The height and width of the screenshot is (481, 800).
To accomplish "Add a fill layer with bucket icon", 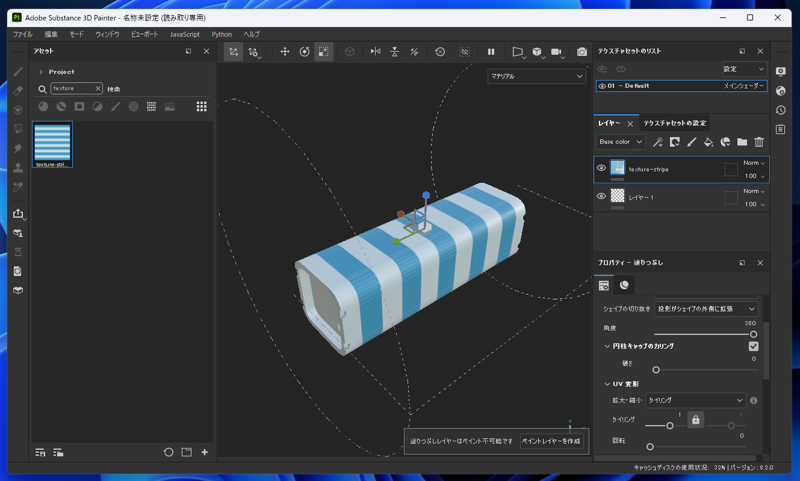I will (x=708, y=142).
